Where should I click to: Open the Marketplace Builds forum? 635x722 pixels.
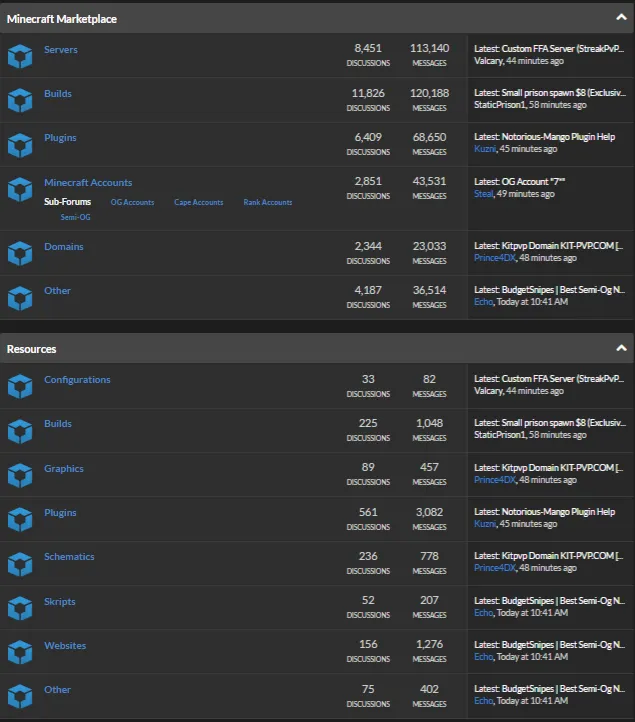coord(58,93)
